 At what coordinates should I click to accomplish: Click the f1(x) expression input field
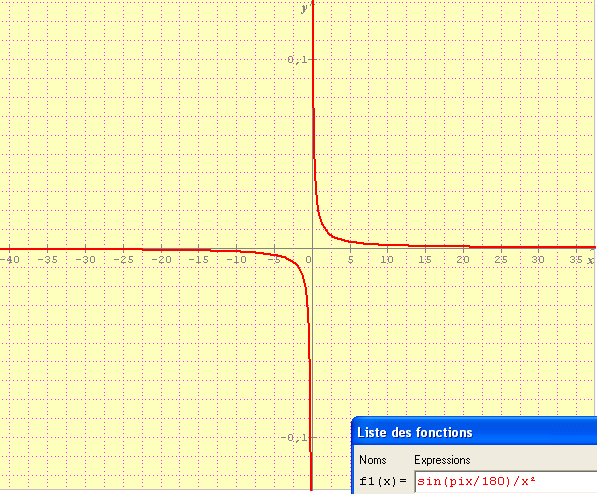[x=506, y=482]
